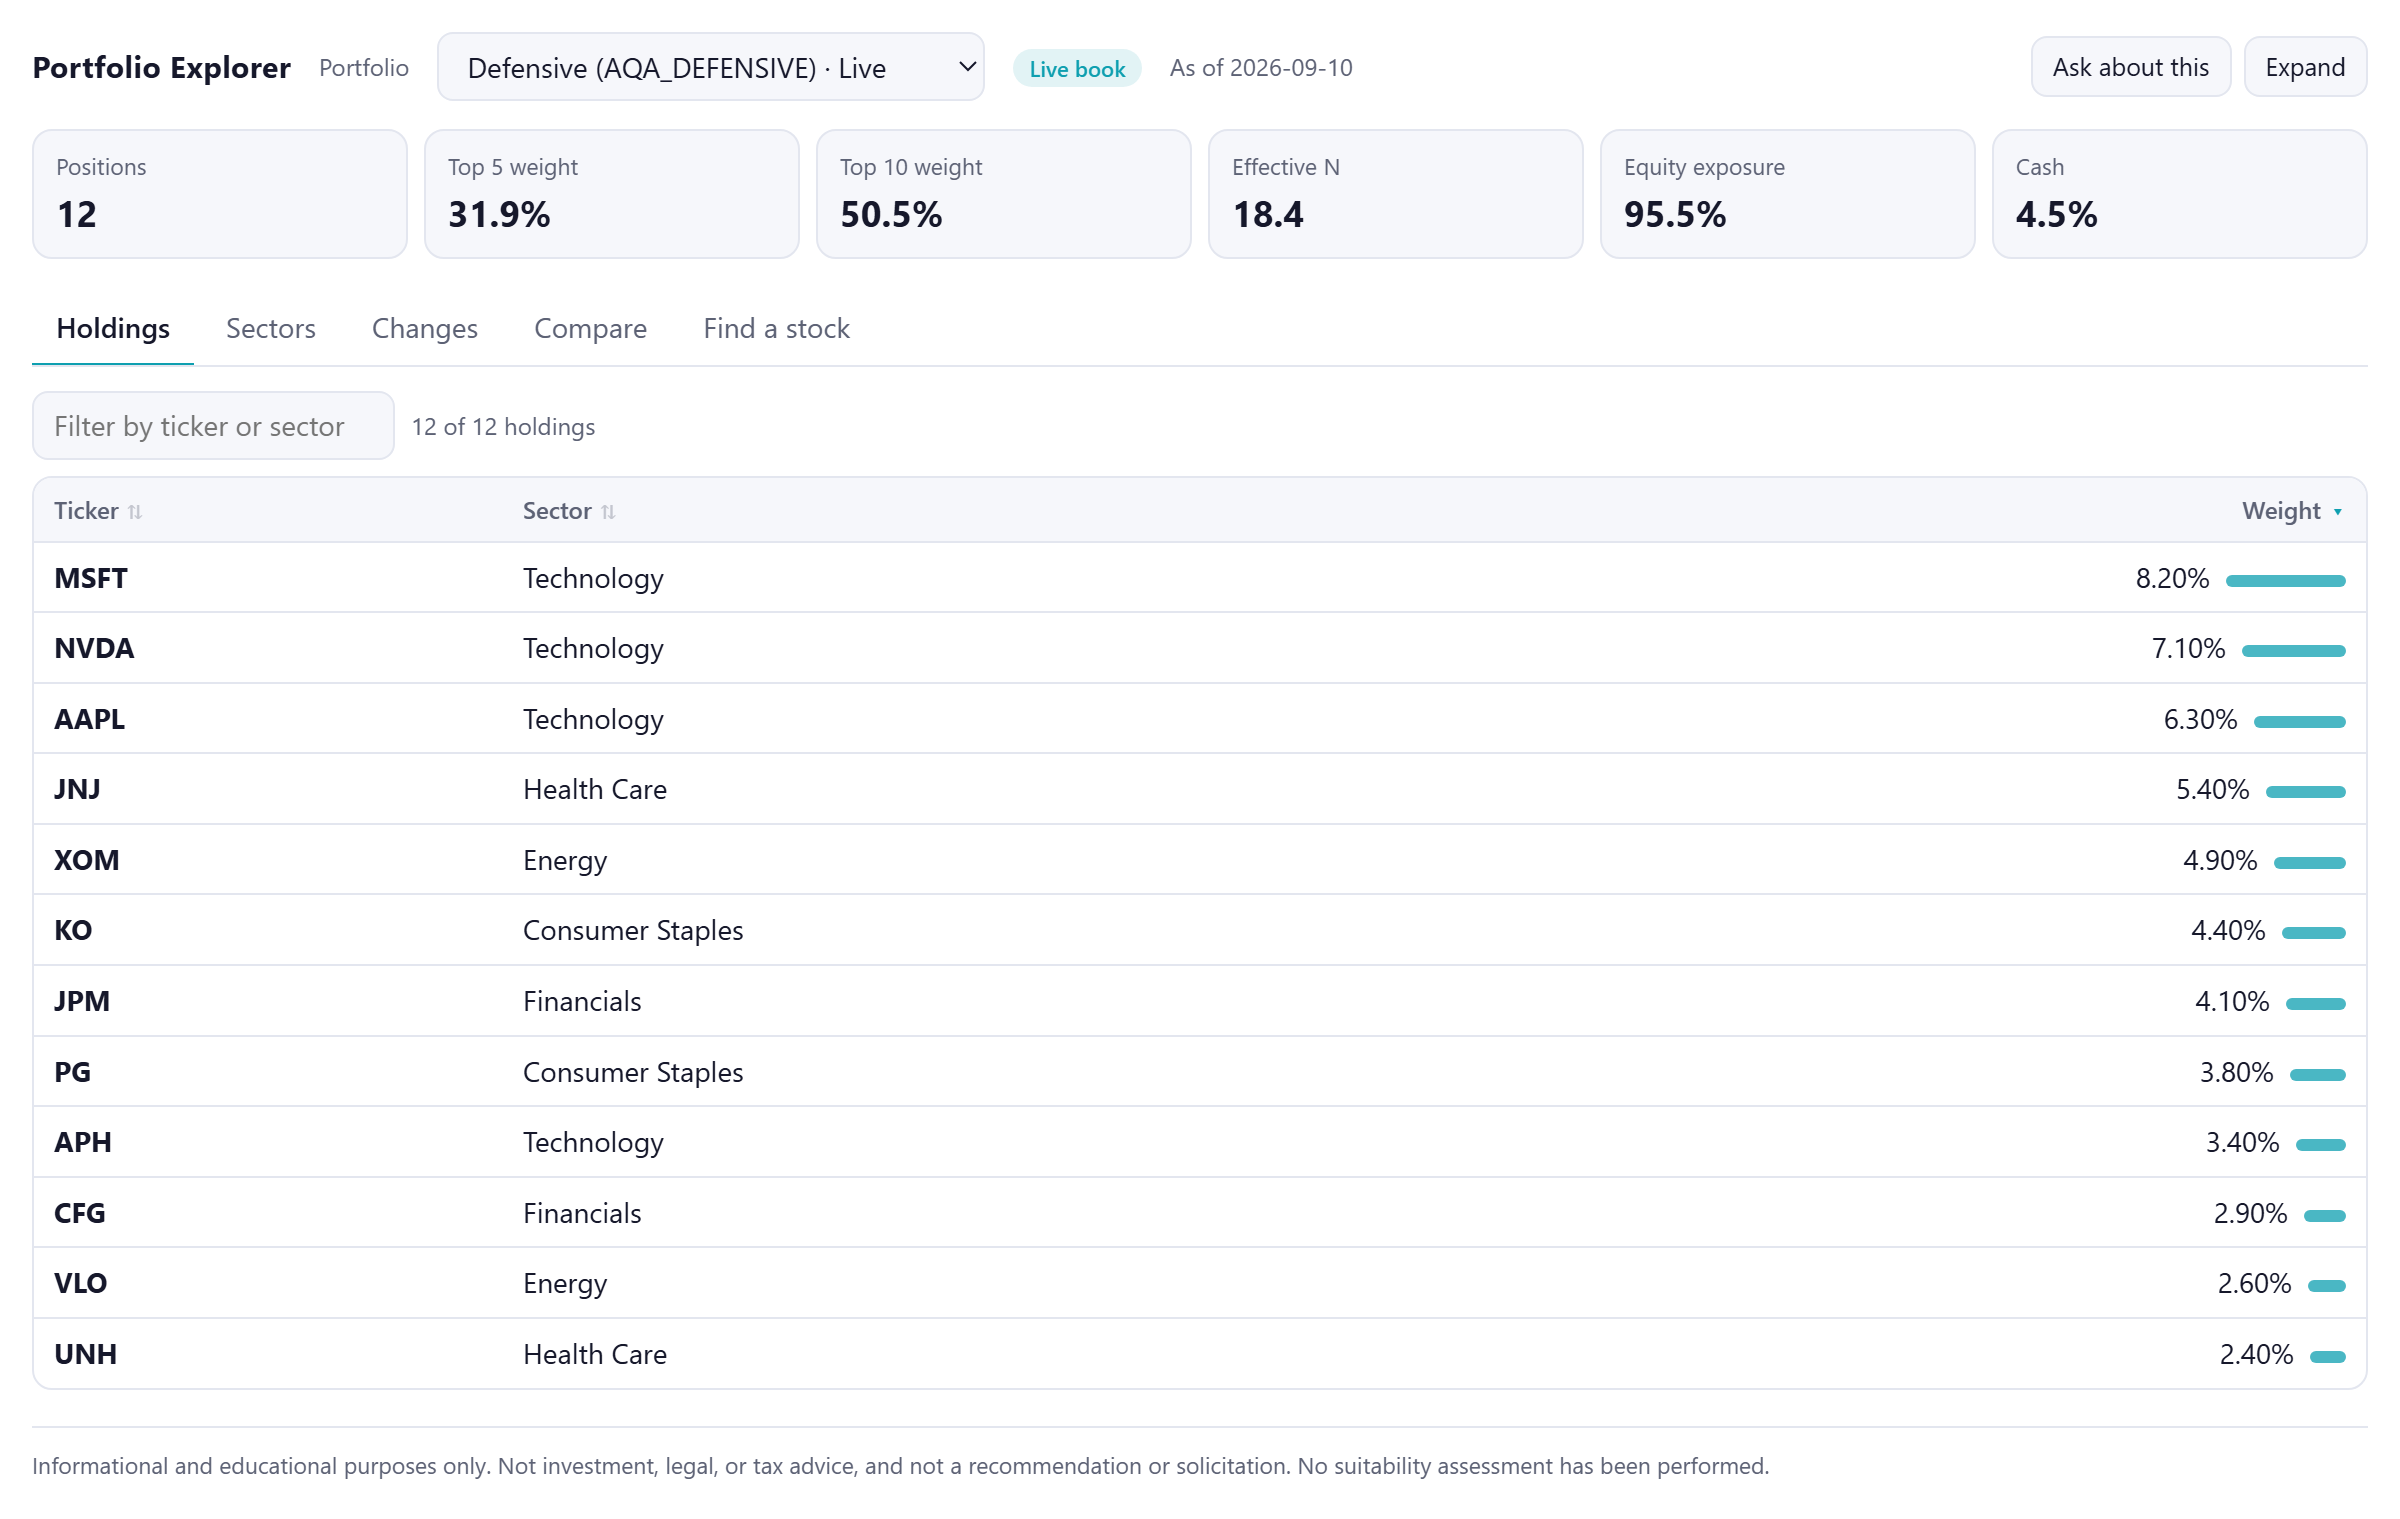Select the JPM ticker
Screen dimensions: 2400x1519
[x=82, y=1002]
